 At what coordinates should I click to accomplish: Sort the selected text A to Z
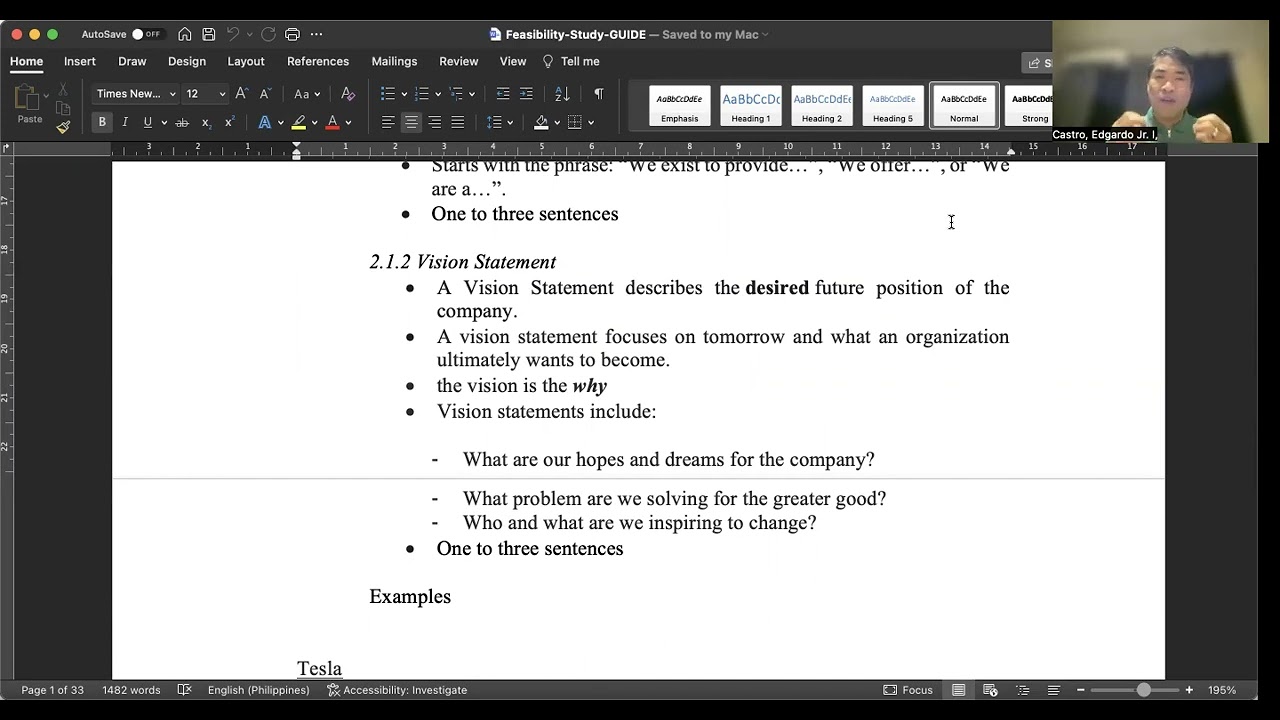[x=562, y=93]
